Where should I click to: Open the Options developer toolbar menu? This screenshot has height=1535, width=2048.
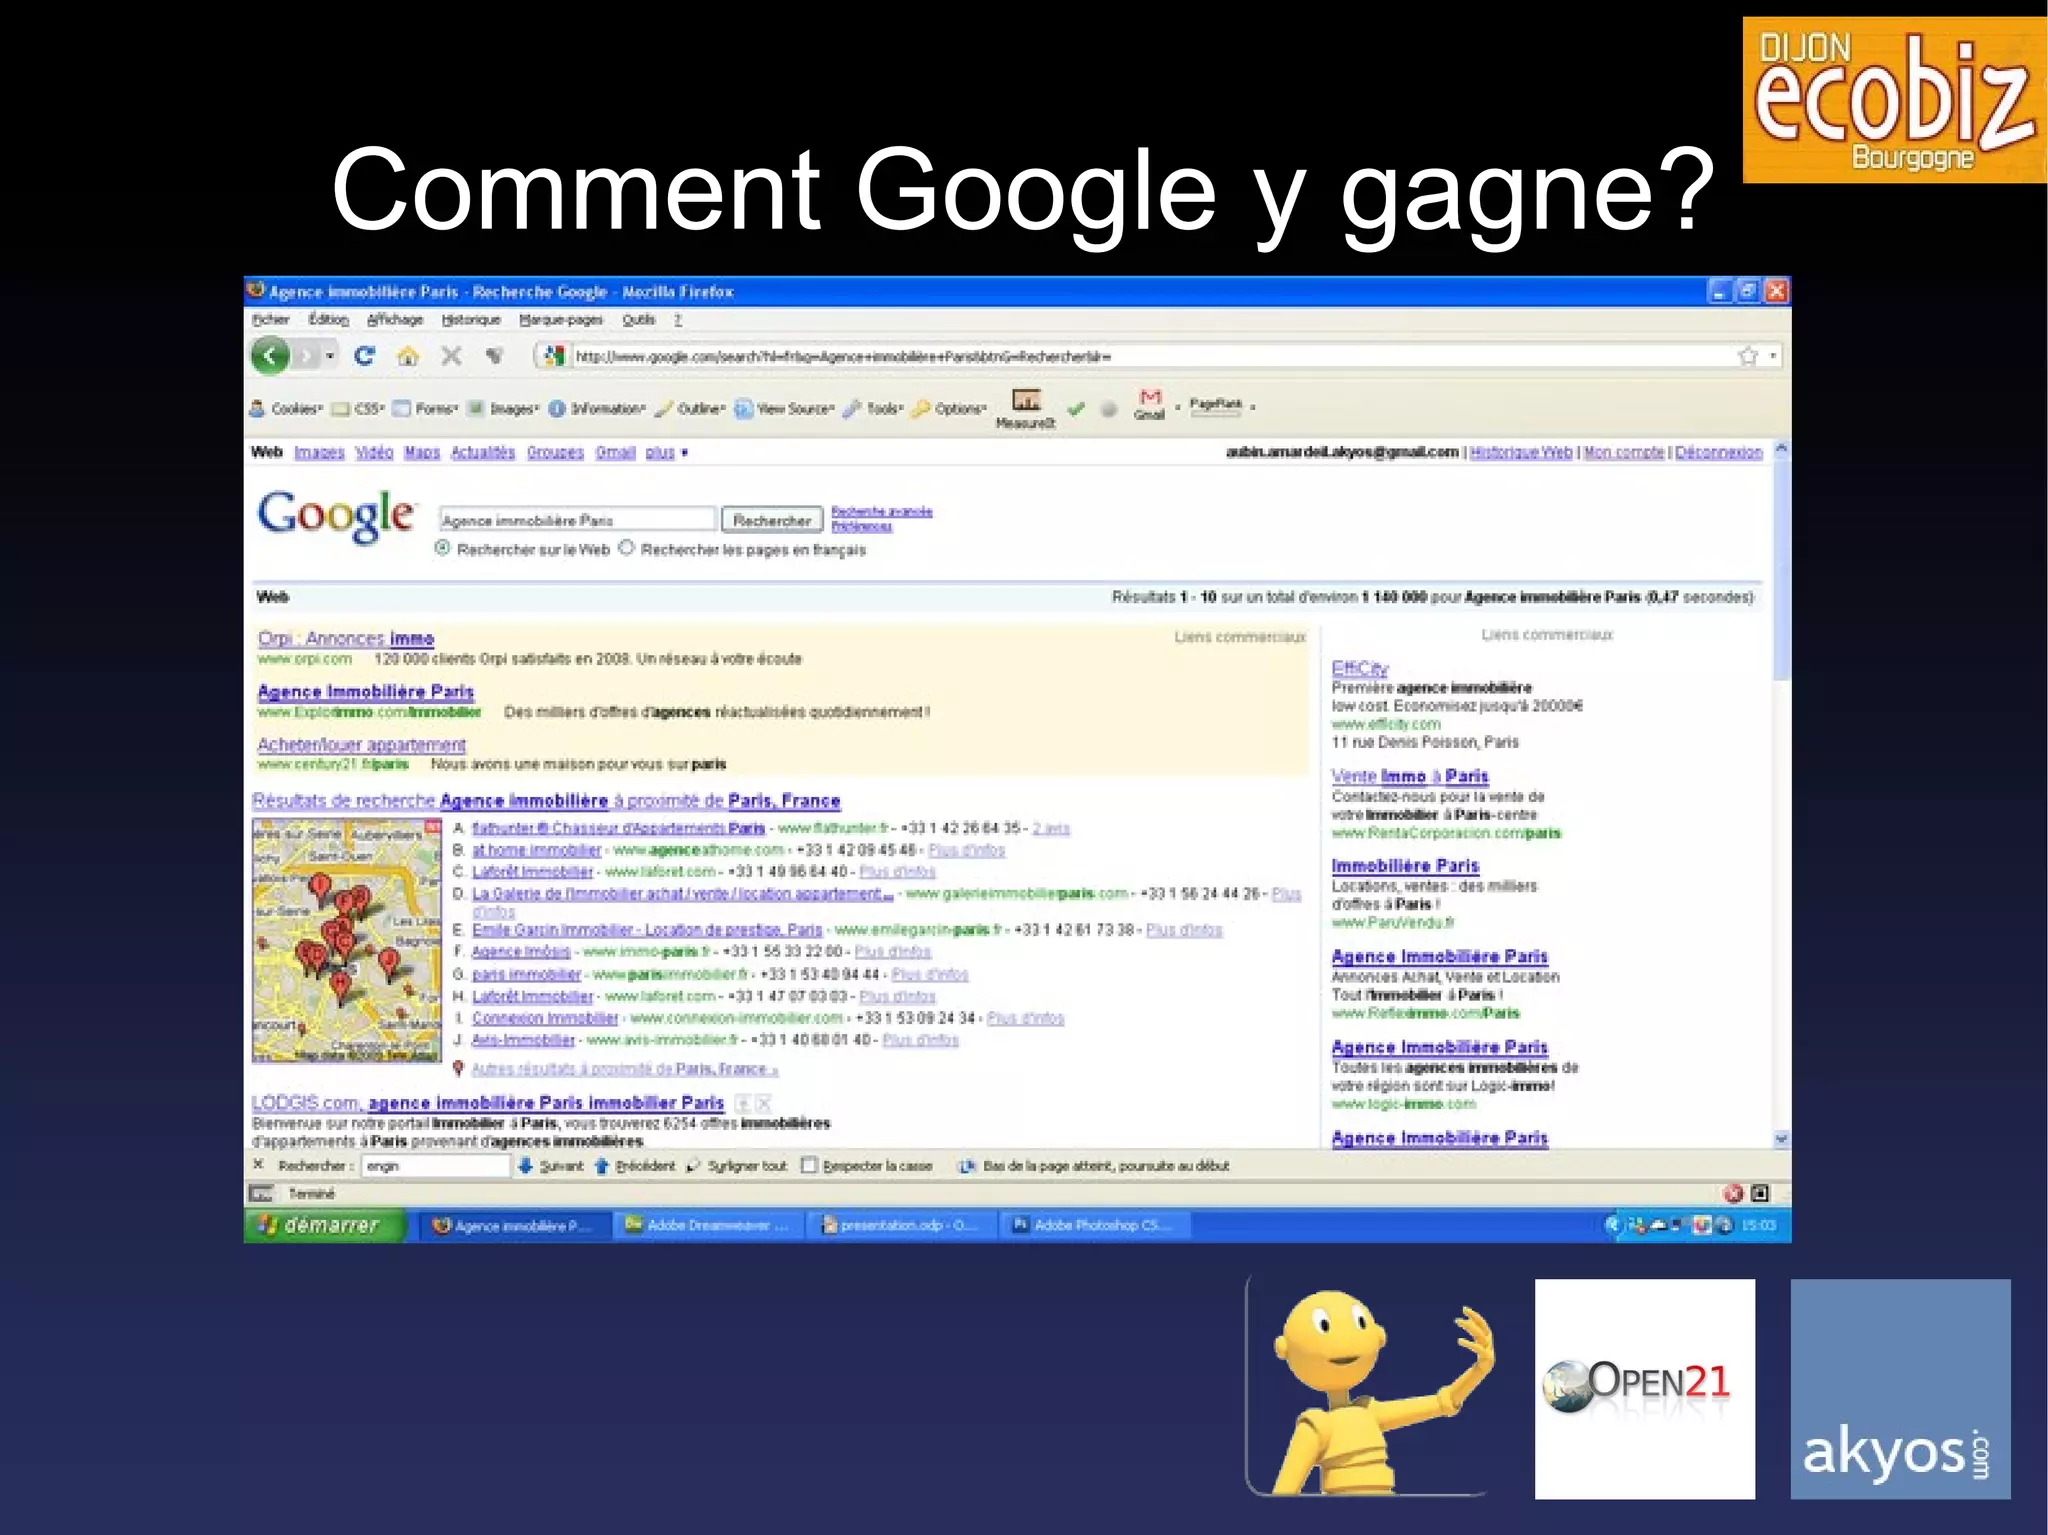point(950,408)
